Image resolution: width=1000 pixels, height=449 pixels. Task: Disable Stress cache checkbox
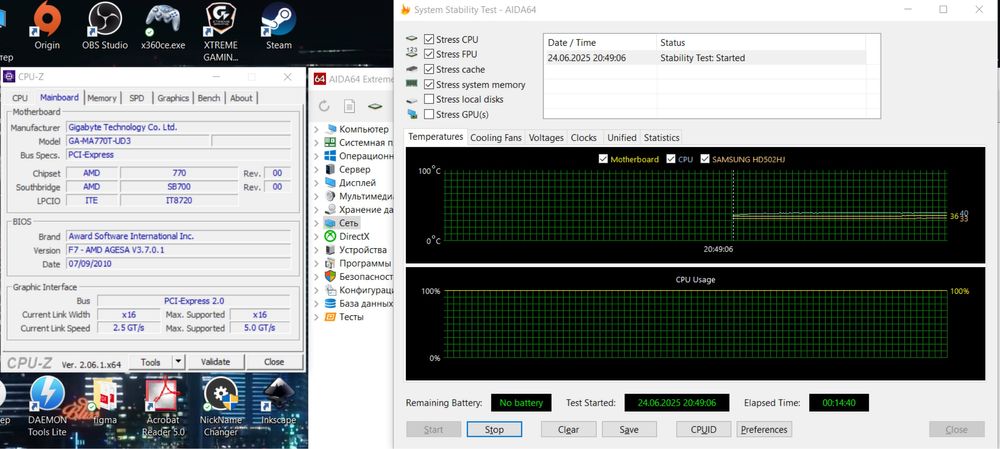click(x=429, y=70)
